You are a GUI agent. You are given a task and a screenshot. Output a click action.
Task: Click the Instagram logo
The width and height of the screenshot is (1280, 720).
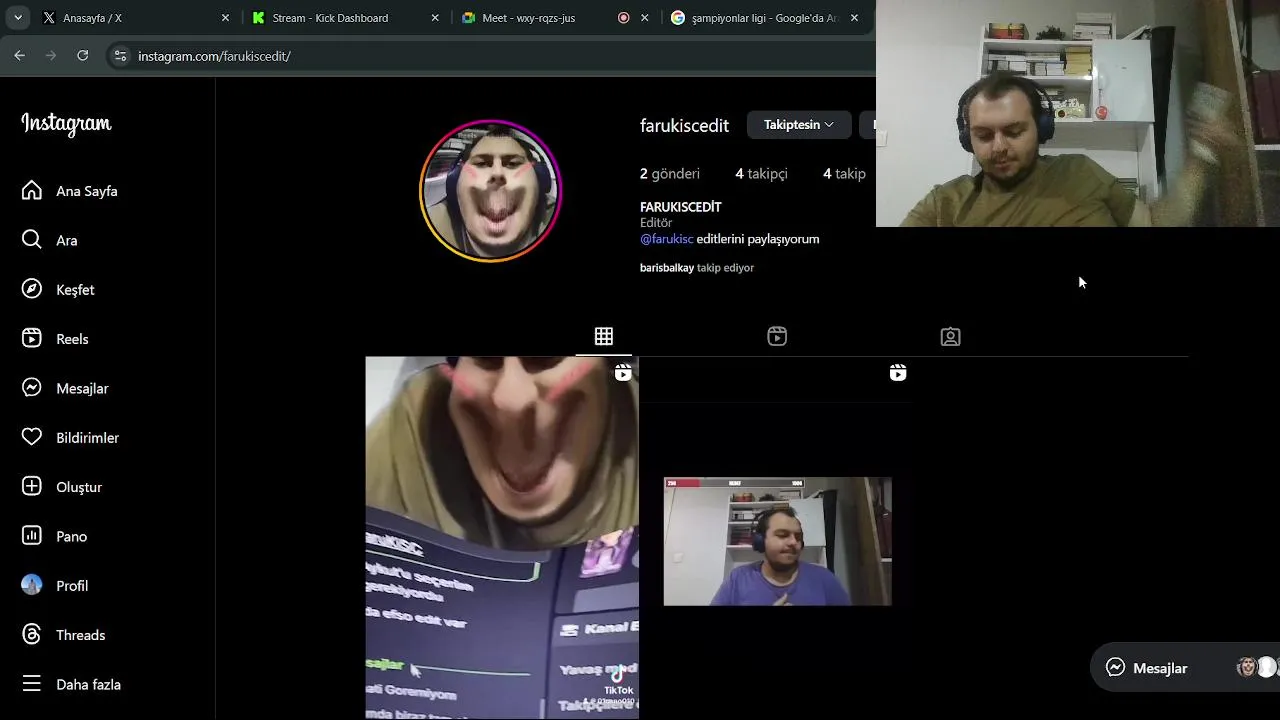pos(66,124)
